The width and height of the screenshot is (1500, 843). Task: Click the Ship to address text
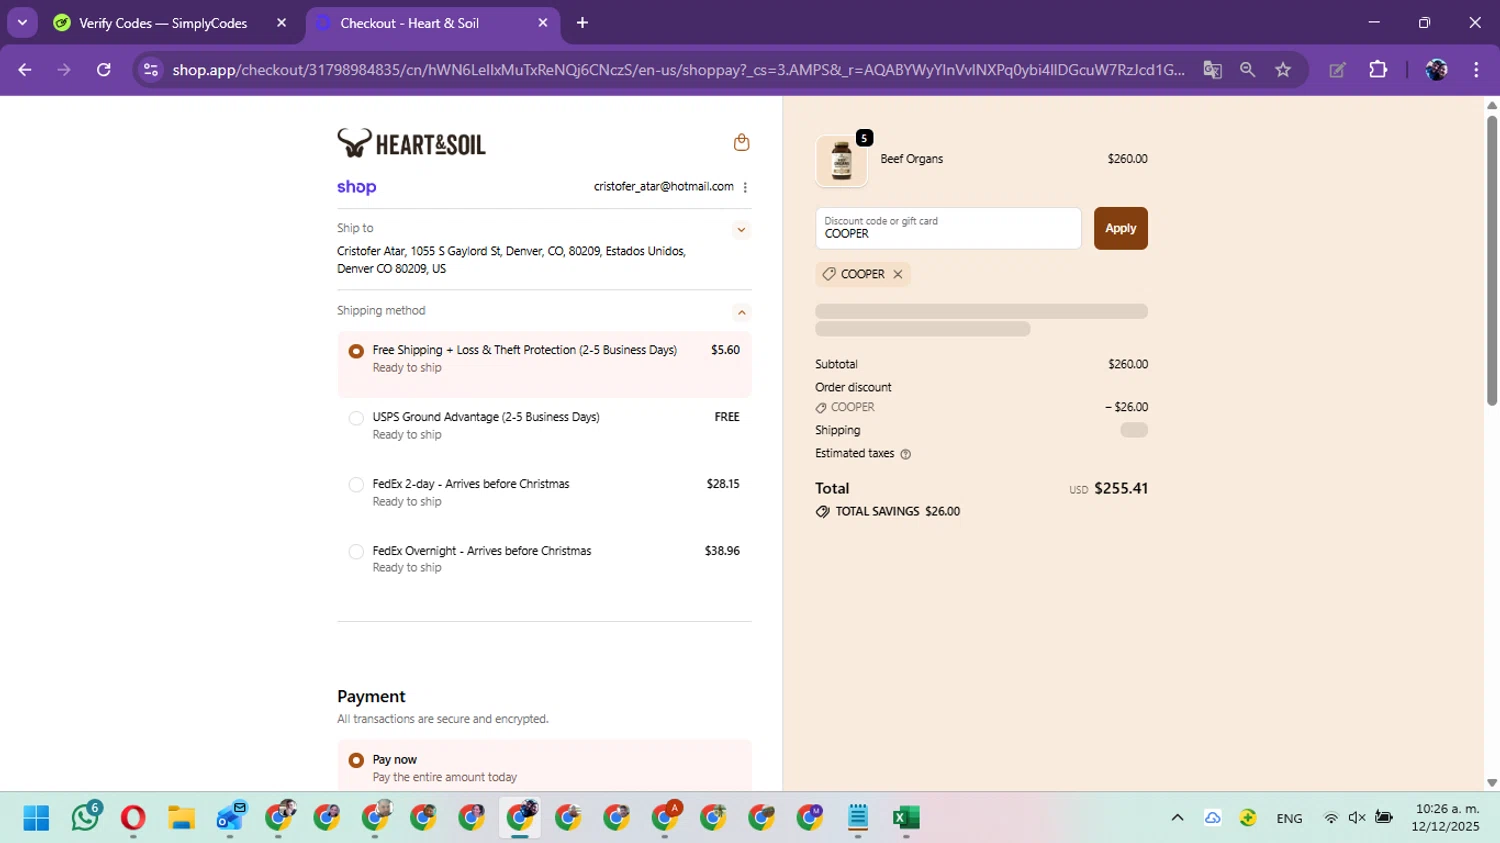[x=511, y=260]
